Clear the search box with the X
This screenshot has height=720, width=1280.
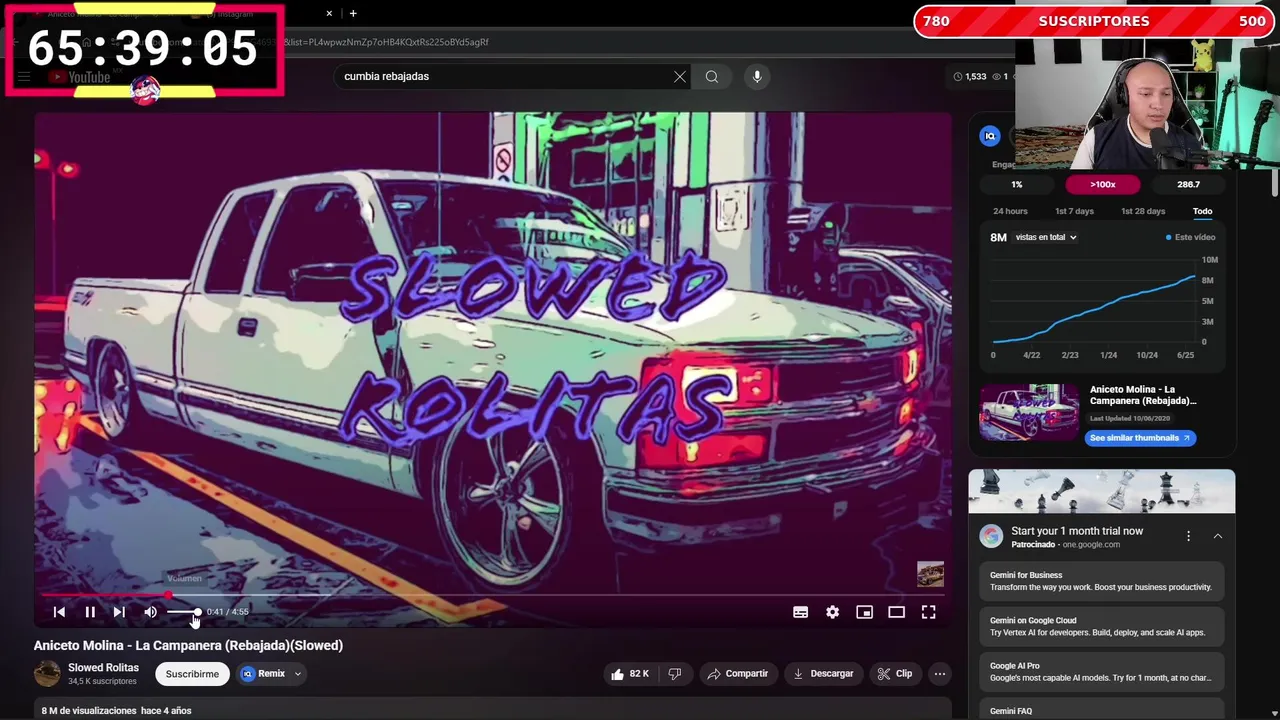[680, 76]
